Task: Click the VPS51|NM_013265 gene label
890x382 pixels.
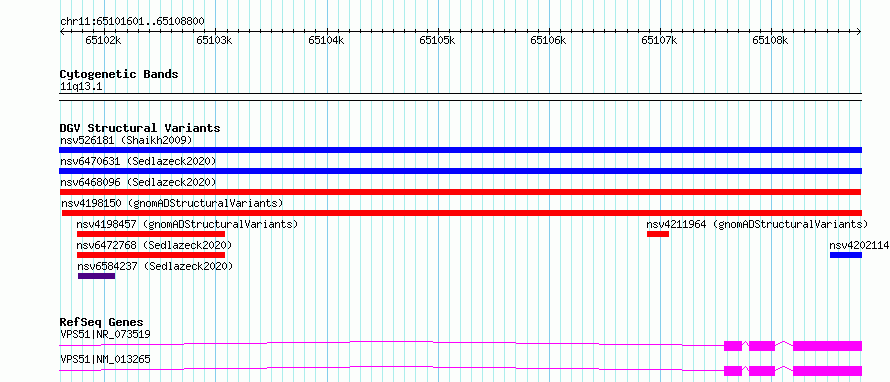Action: point(105,359)
